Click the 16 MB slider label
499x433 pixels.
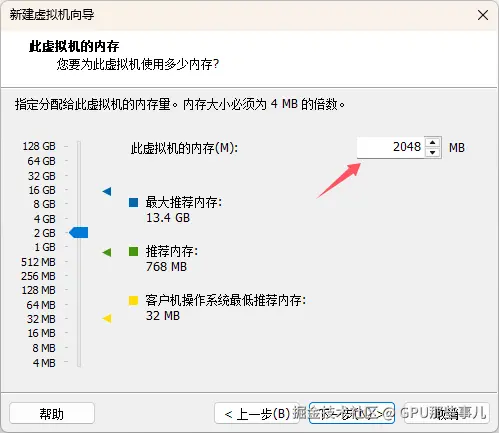point(42,333)
